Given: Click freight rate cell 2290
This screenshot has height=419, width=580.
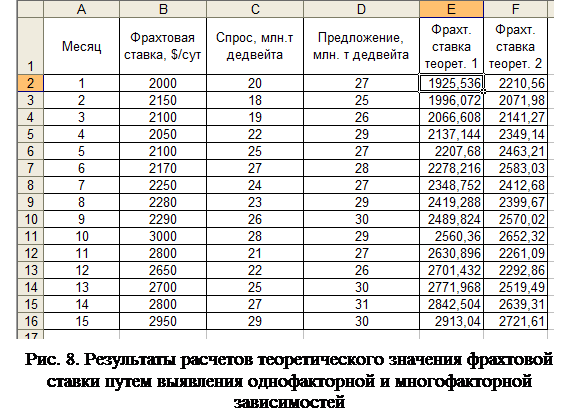Looking at the screenshot, I should [x=163, y=219].
